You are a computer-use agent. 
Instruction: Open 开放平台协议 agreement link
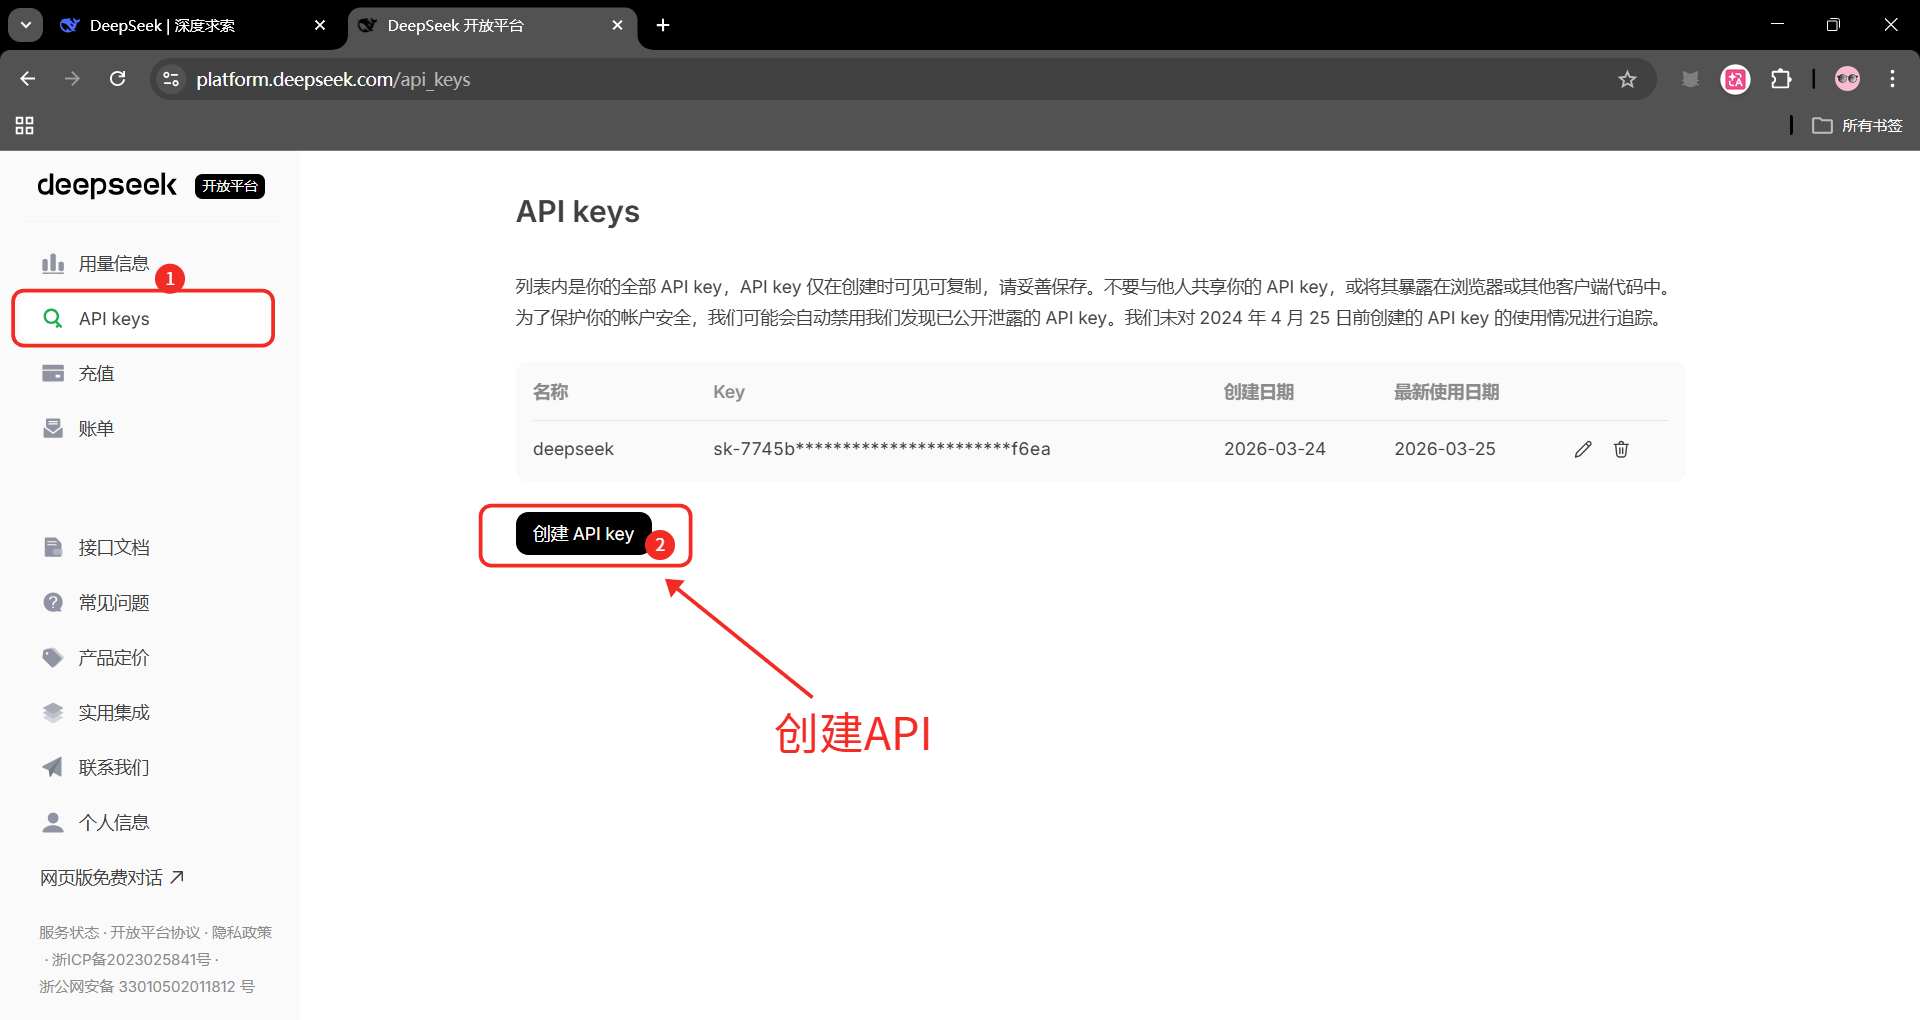point(155,933)
